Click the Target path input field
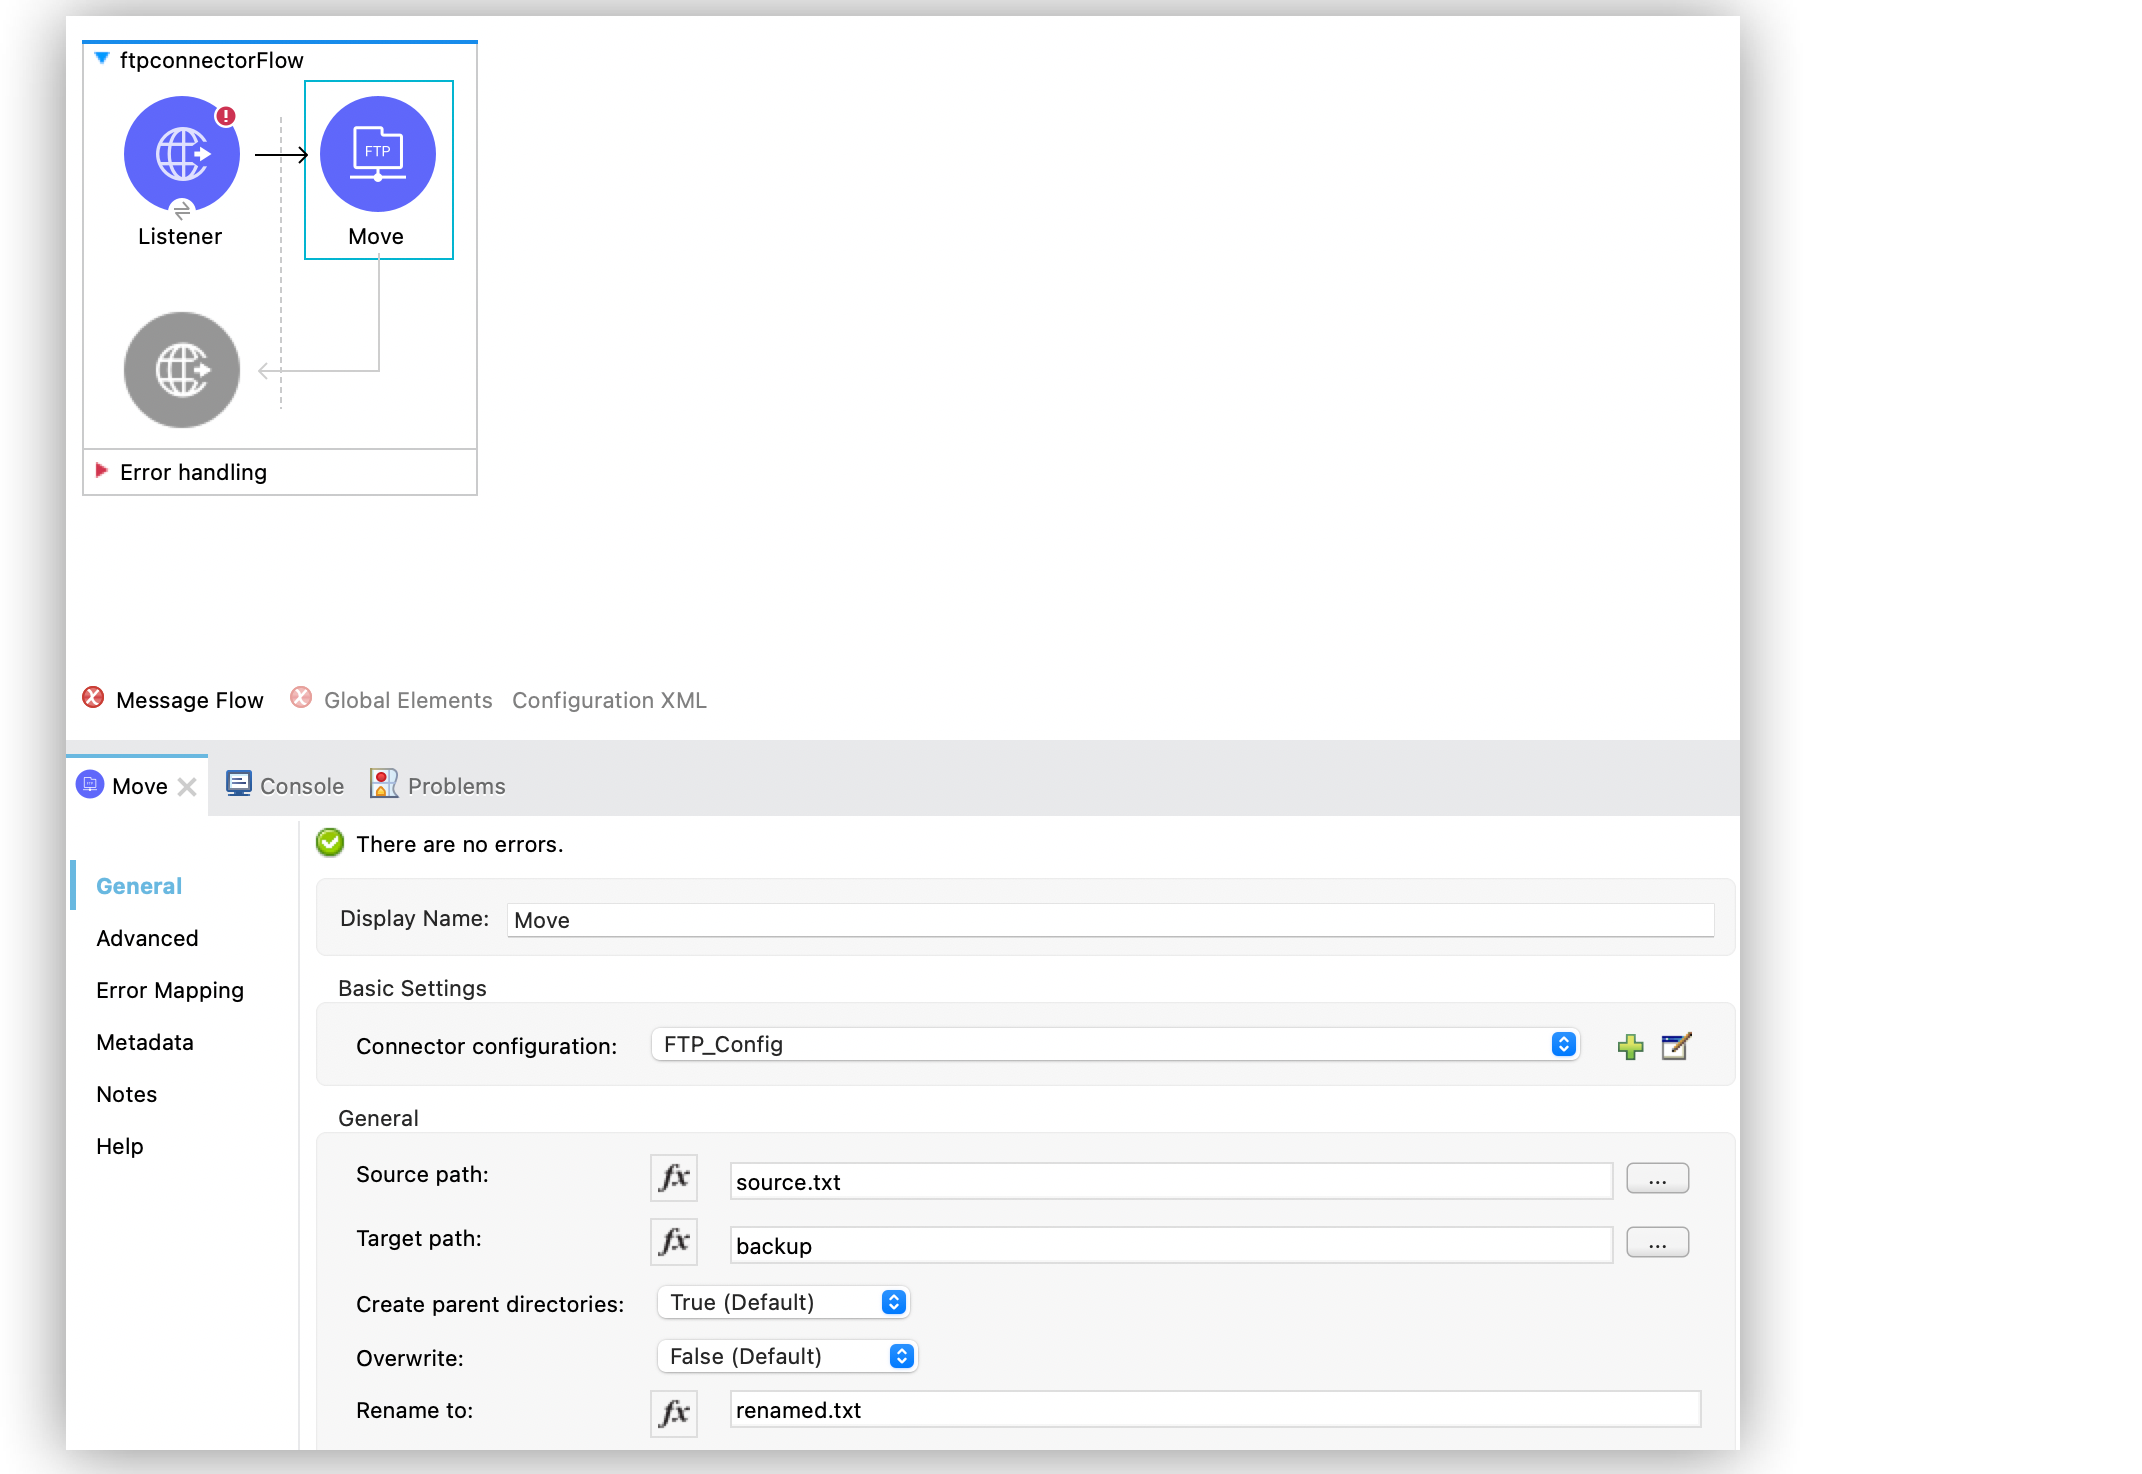Image resolution: width=2142 pixels, height=1474 pixels. pos(1171,1245)
